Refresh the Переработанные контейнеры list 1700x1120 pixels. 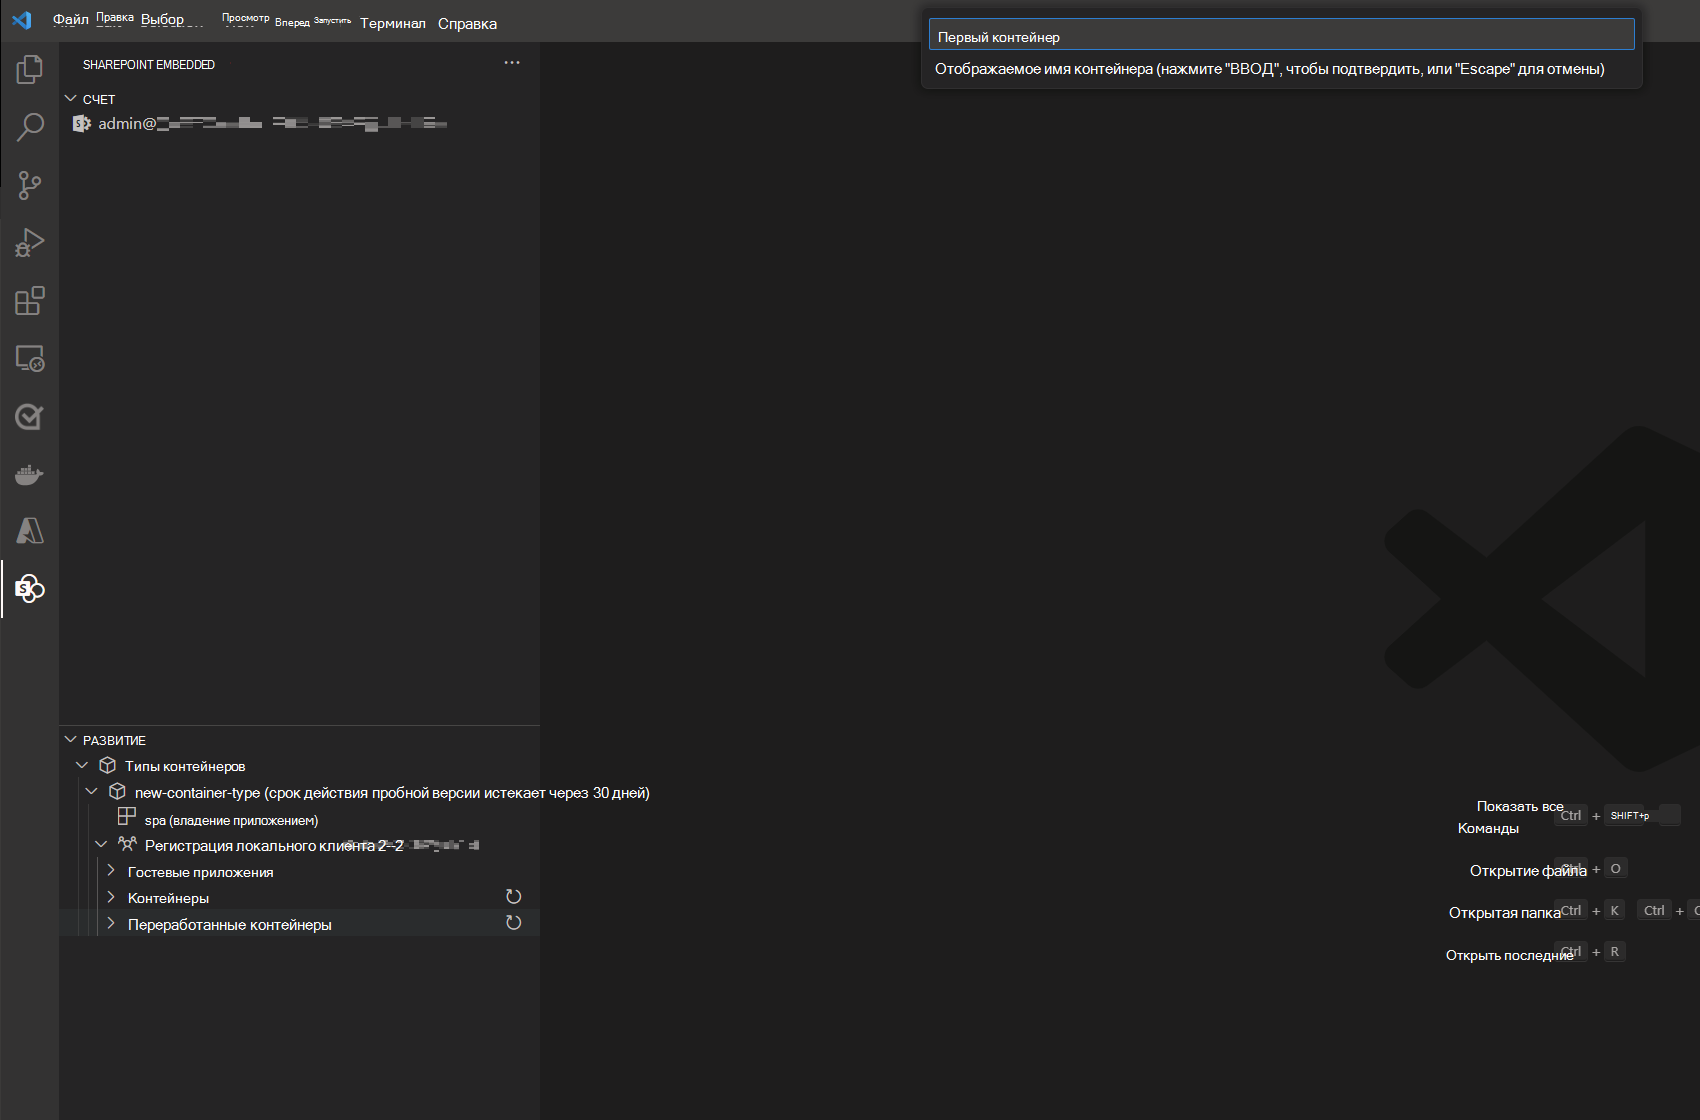[x=514, y=923]
